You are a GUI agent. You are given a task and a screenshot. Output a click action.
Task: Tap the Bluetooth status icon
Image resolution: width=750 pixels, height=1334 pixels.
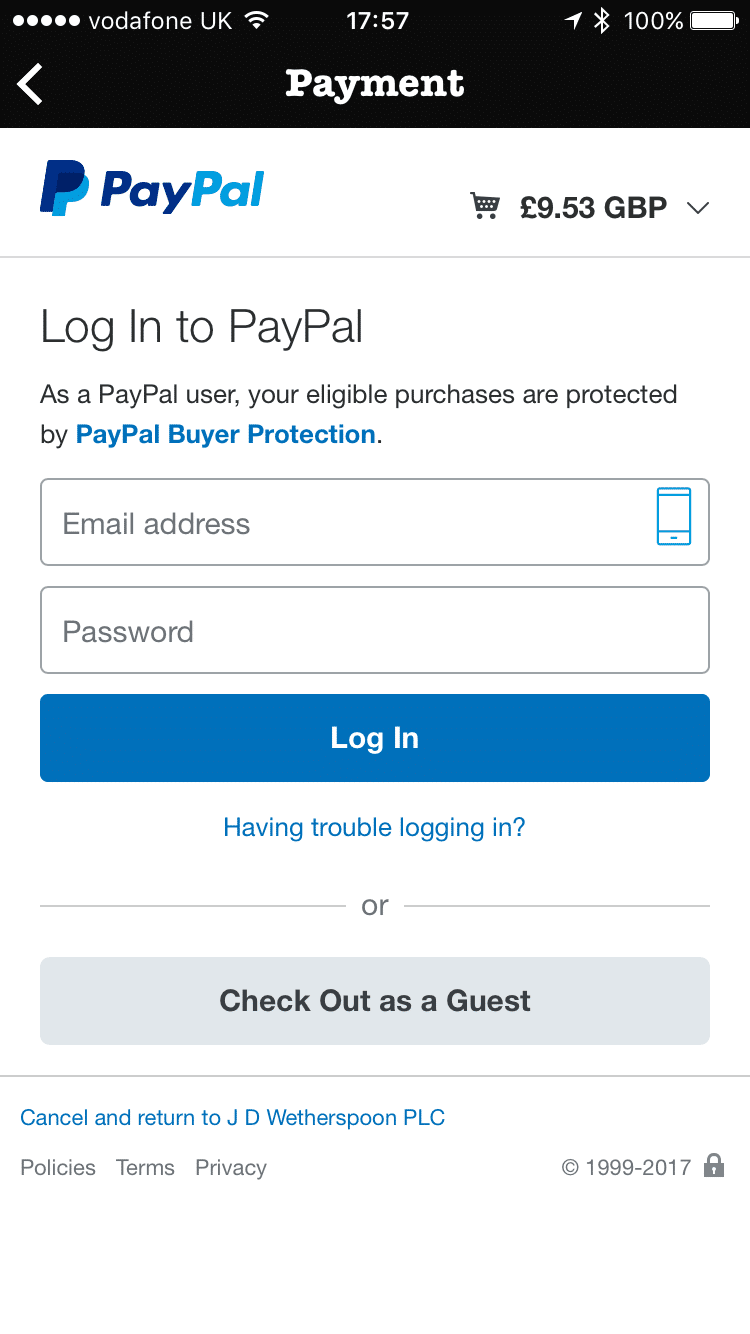point(601,20)
